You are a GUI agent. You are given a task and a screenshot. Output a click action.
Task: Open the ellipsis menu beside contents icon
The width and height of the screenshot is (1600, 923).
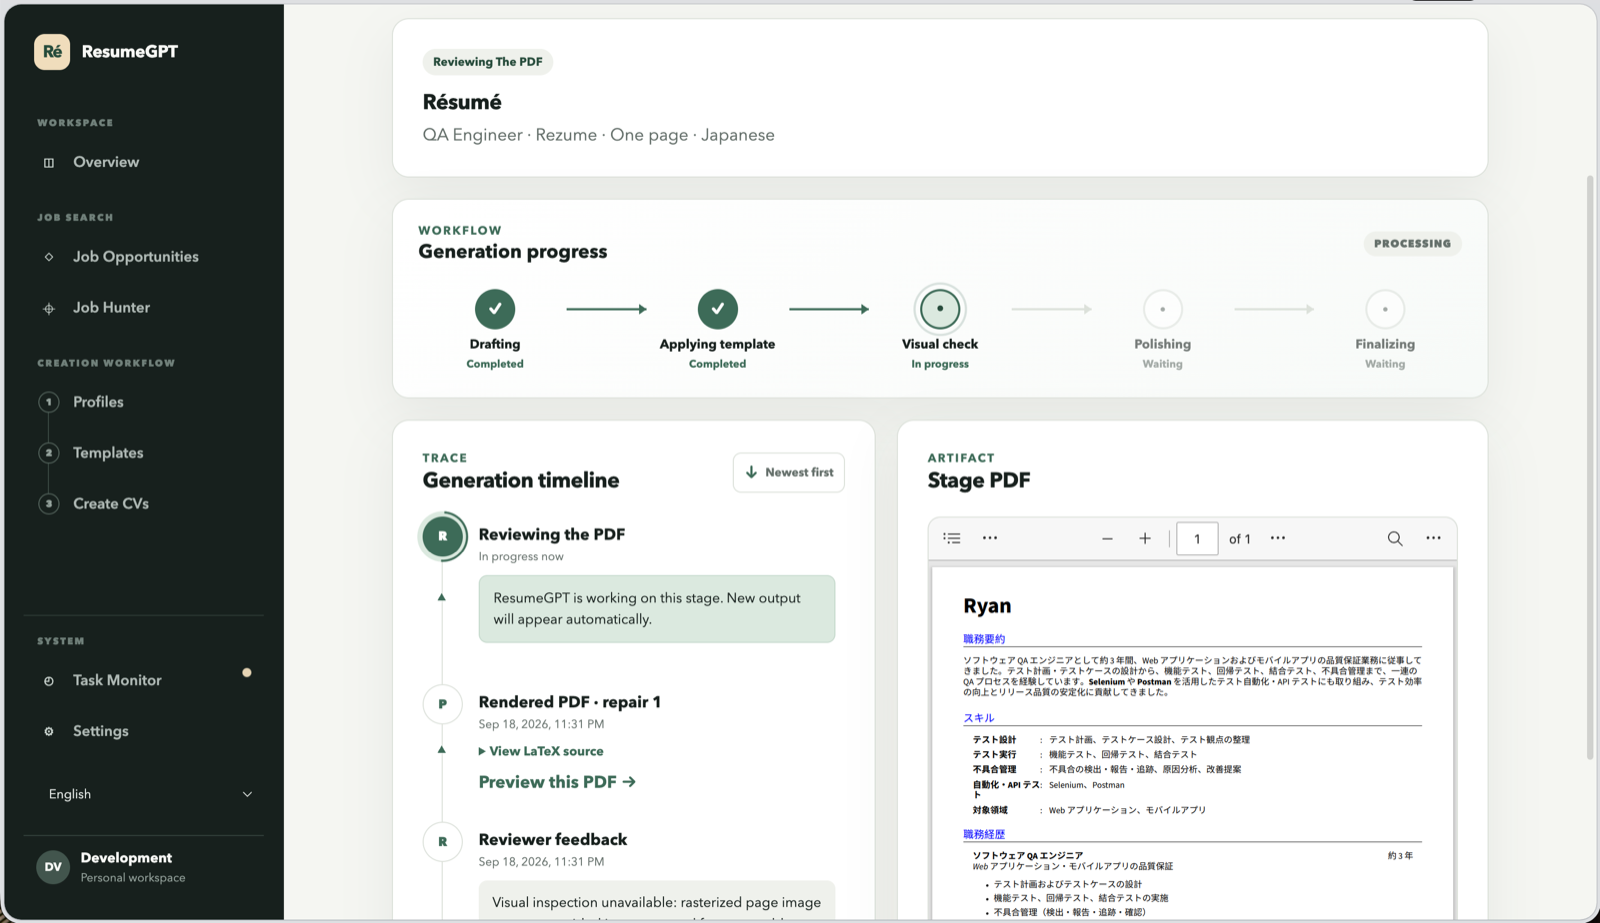(x=990, y=538)
